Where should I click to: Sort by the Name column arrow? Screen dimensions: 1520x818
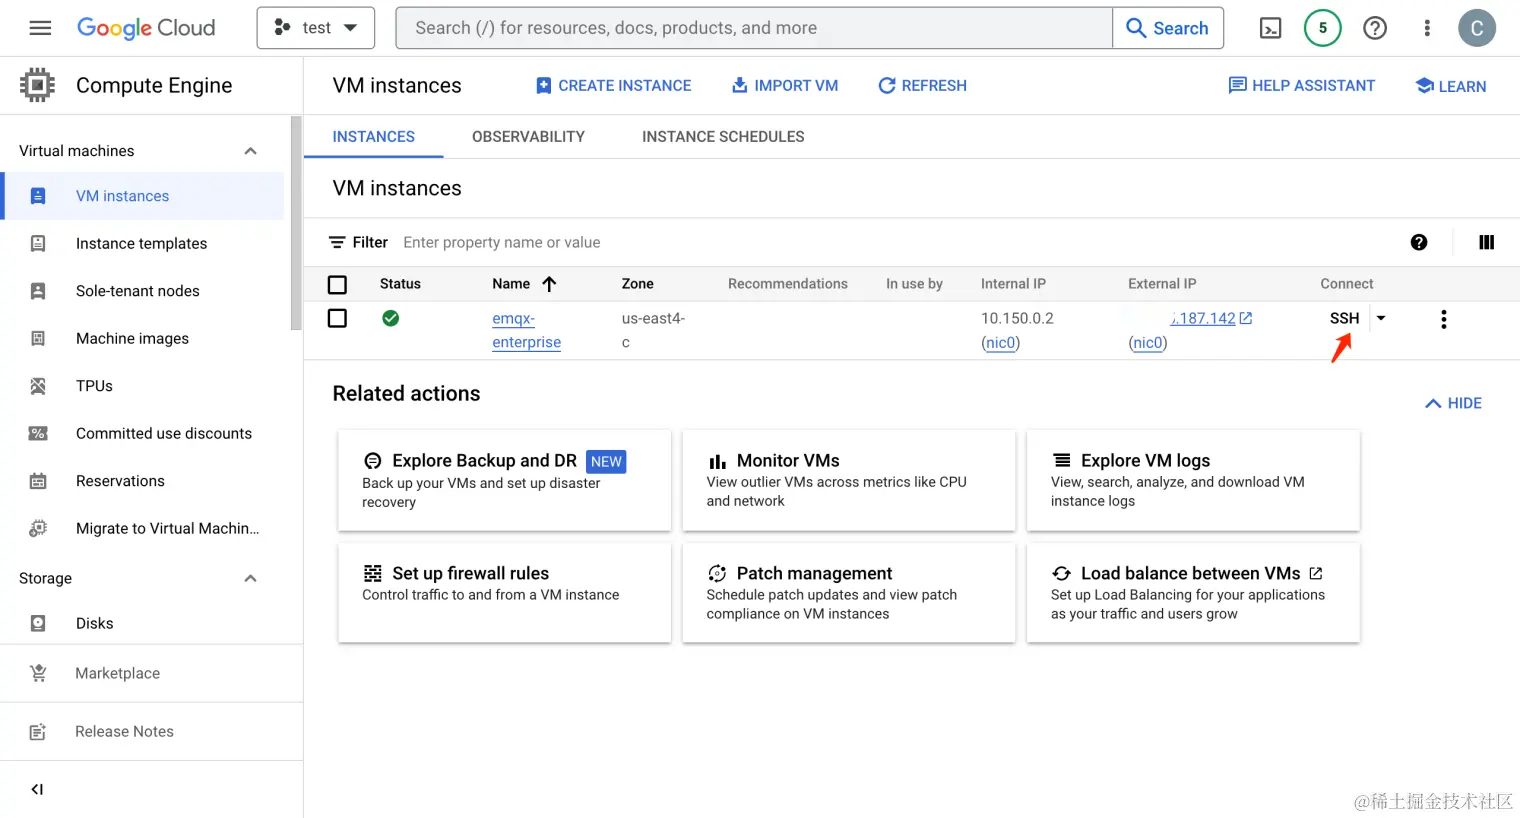pyautogui.click(x=549, y=284)
